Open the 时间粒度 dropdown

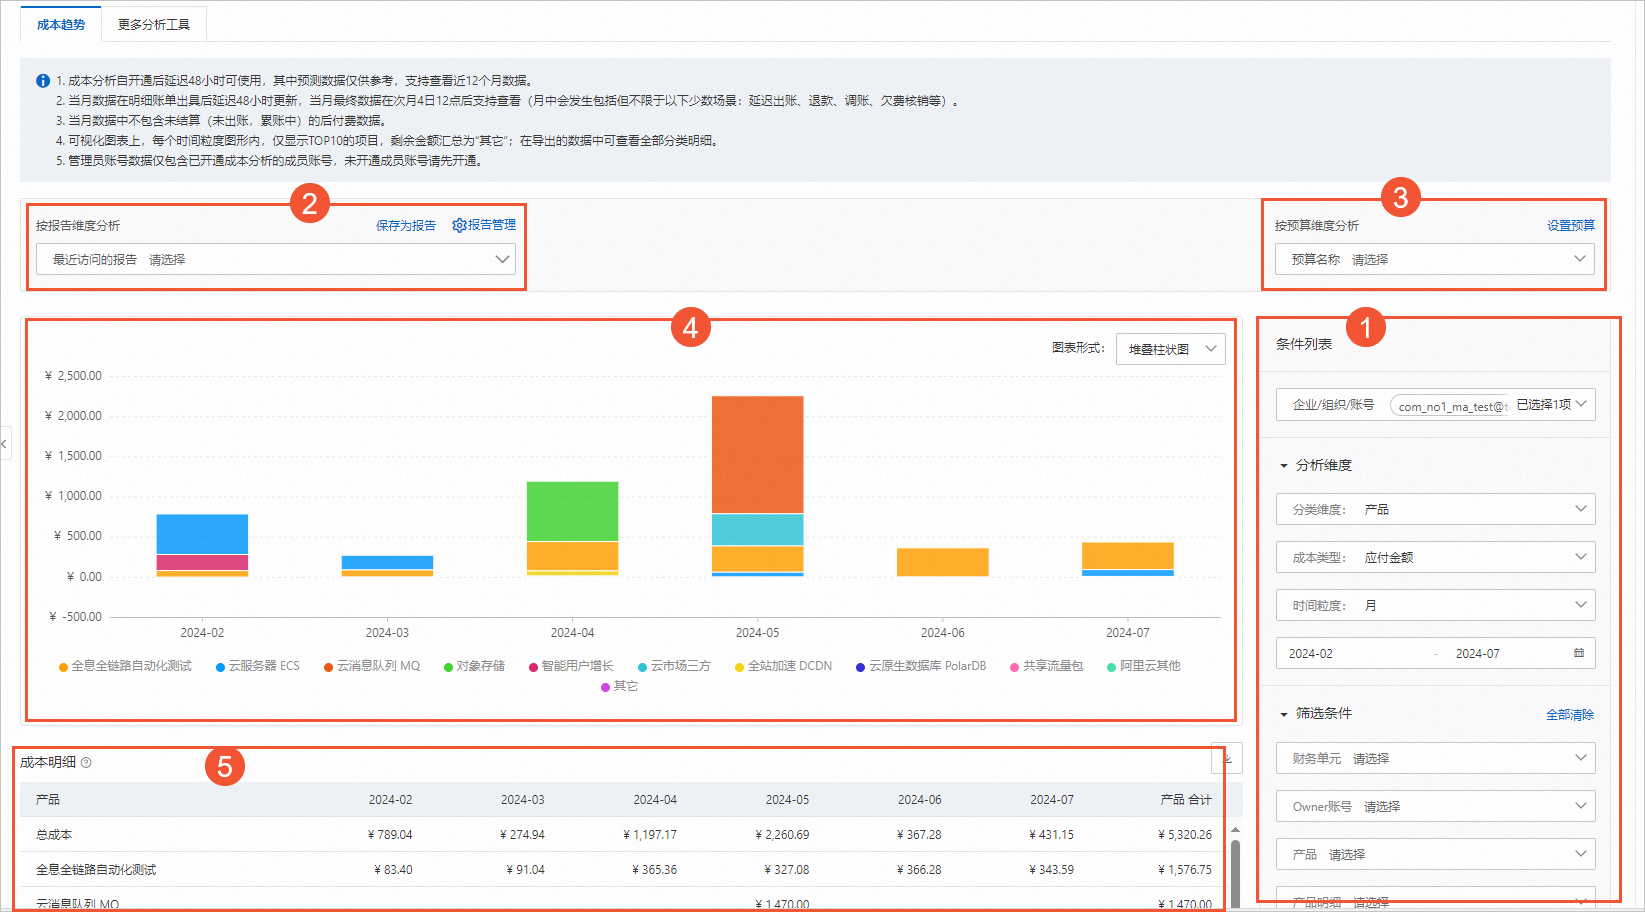click(1435, 605)
